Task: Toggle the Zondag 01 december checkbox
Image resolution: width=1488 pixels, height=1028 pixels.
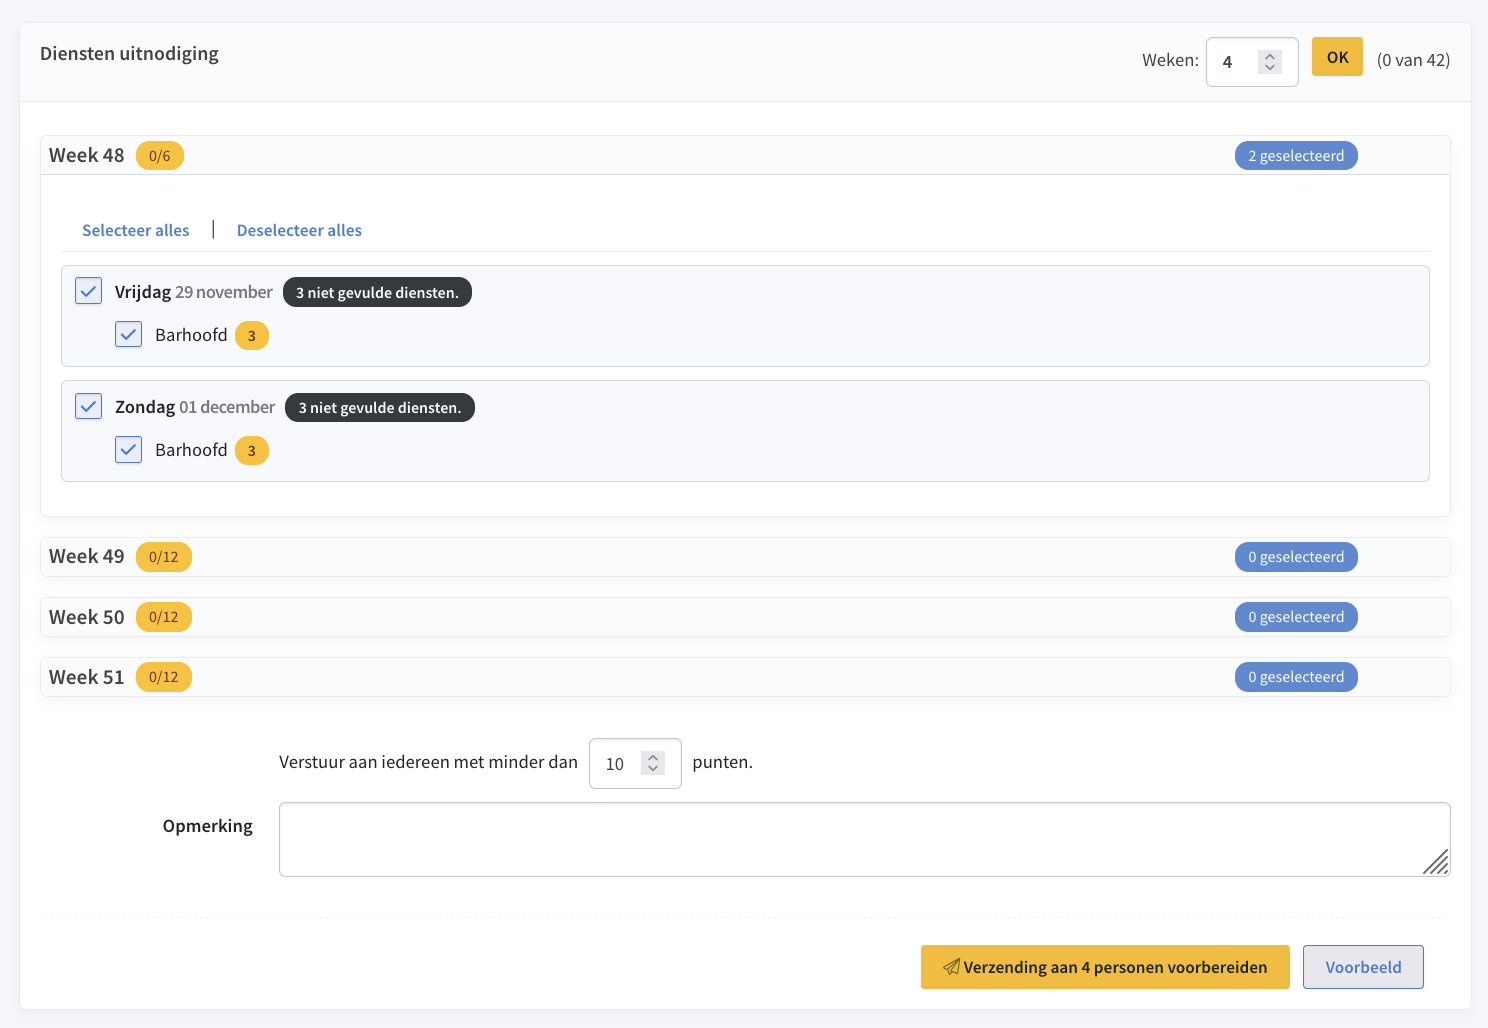Action: pos(89,406)
